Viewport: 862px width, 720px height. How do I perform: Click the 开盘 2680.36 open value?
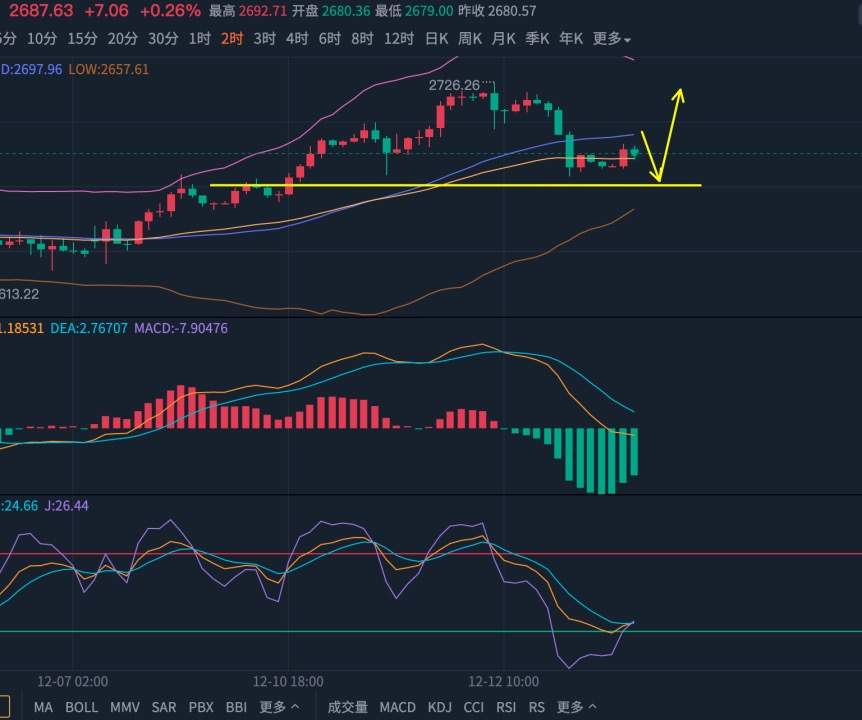(331, 10)
